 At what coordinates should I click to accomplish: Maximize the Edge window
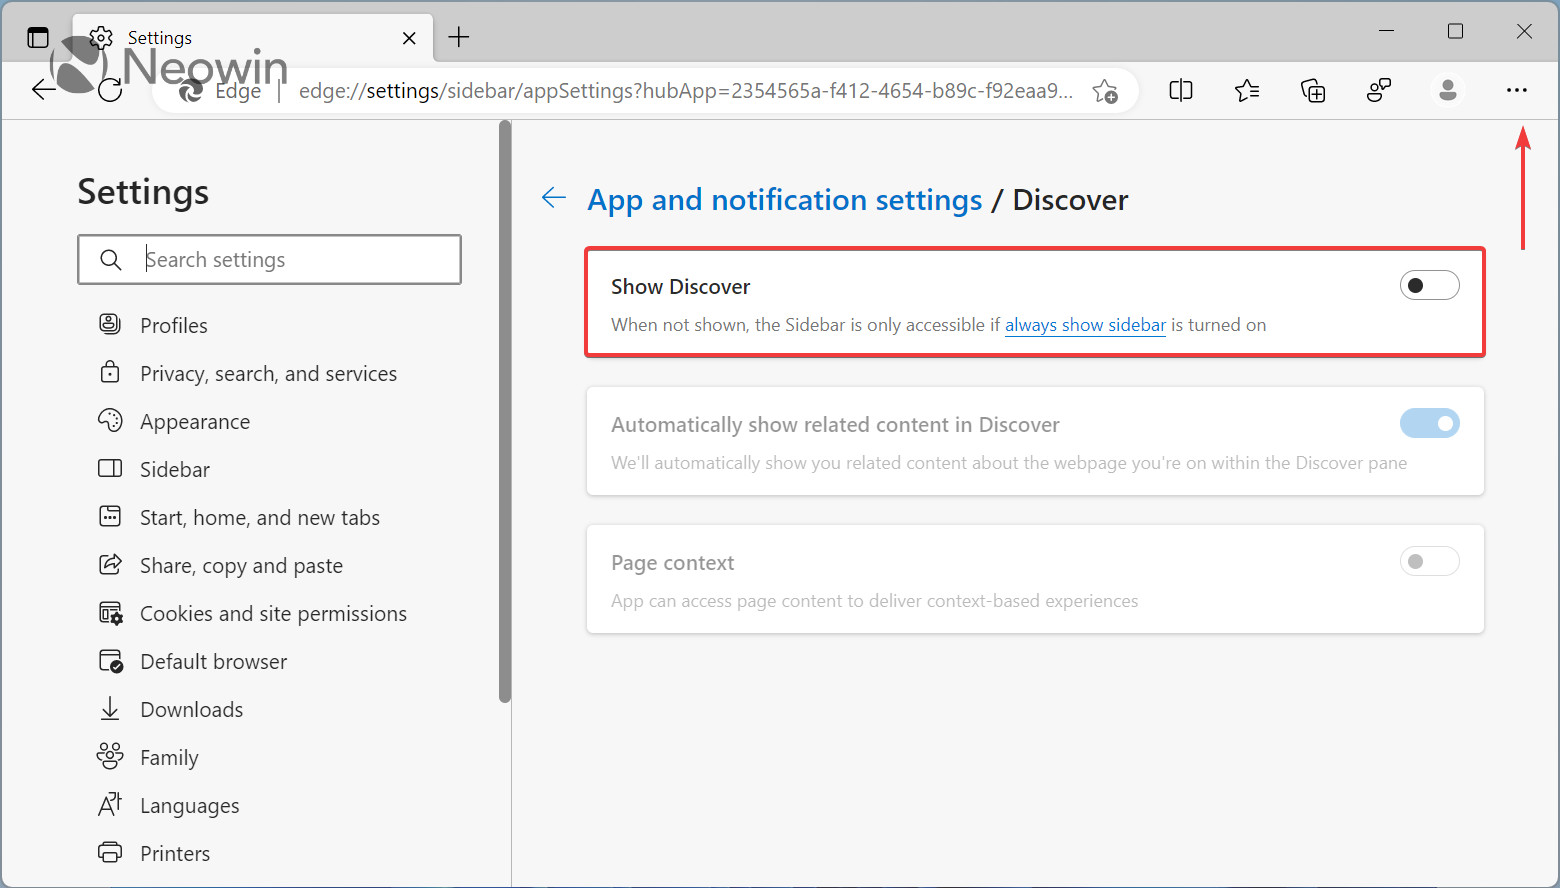1455,31
